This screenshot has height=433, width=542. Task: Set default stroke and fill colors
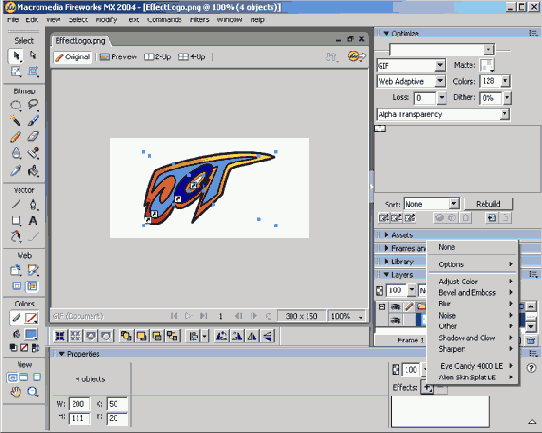click(13, 348)
